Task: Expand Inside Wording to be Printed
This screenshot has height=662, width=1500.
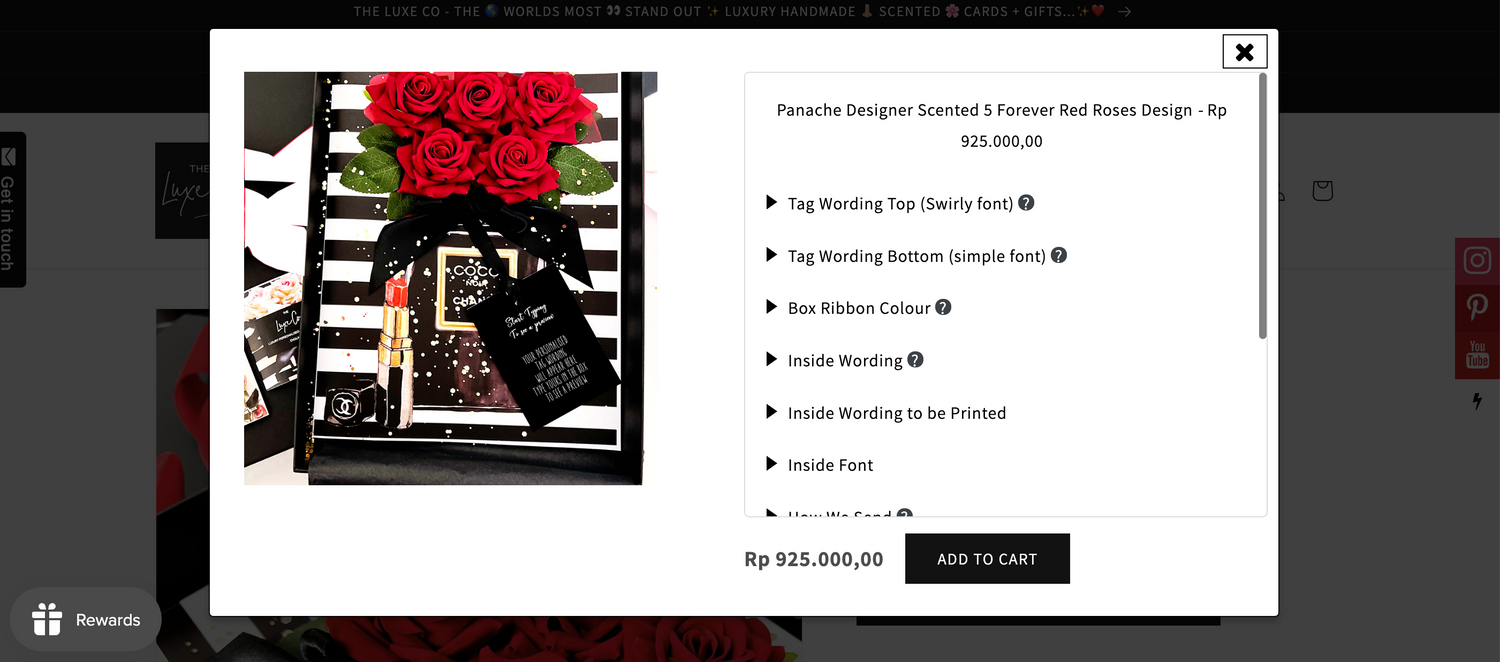Action: click(886, 413)
